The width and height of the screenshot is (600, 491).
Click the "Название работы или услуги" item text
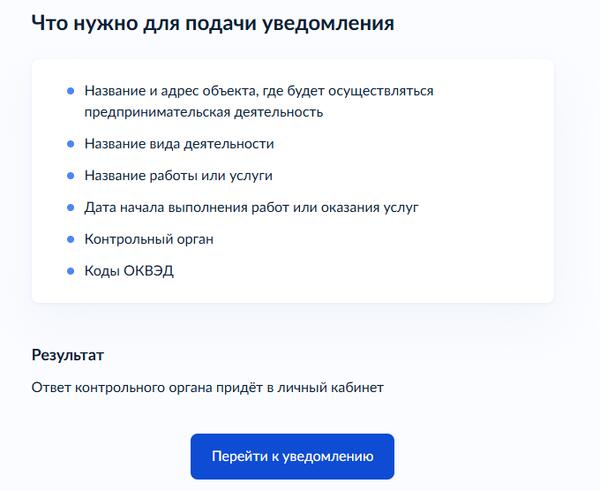pos(178,176)
